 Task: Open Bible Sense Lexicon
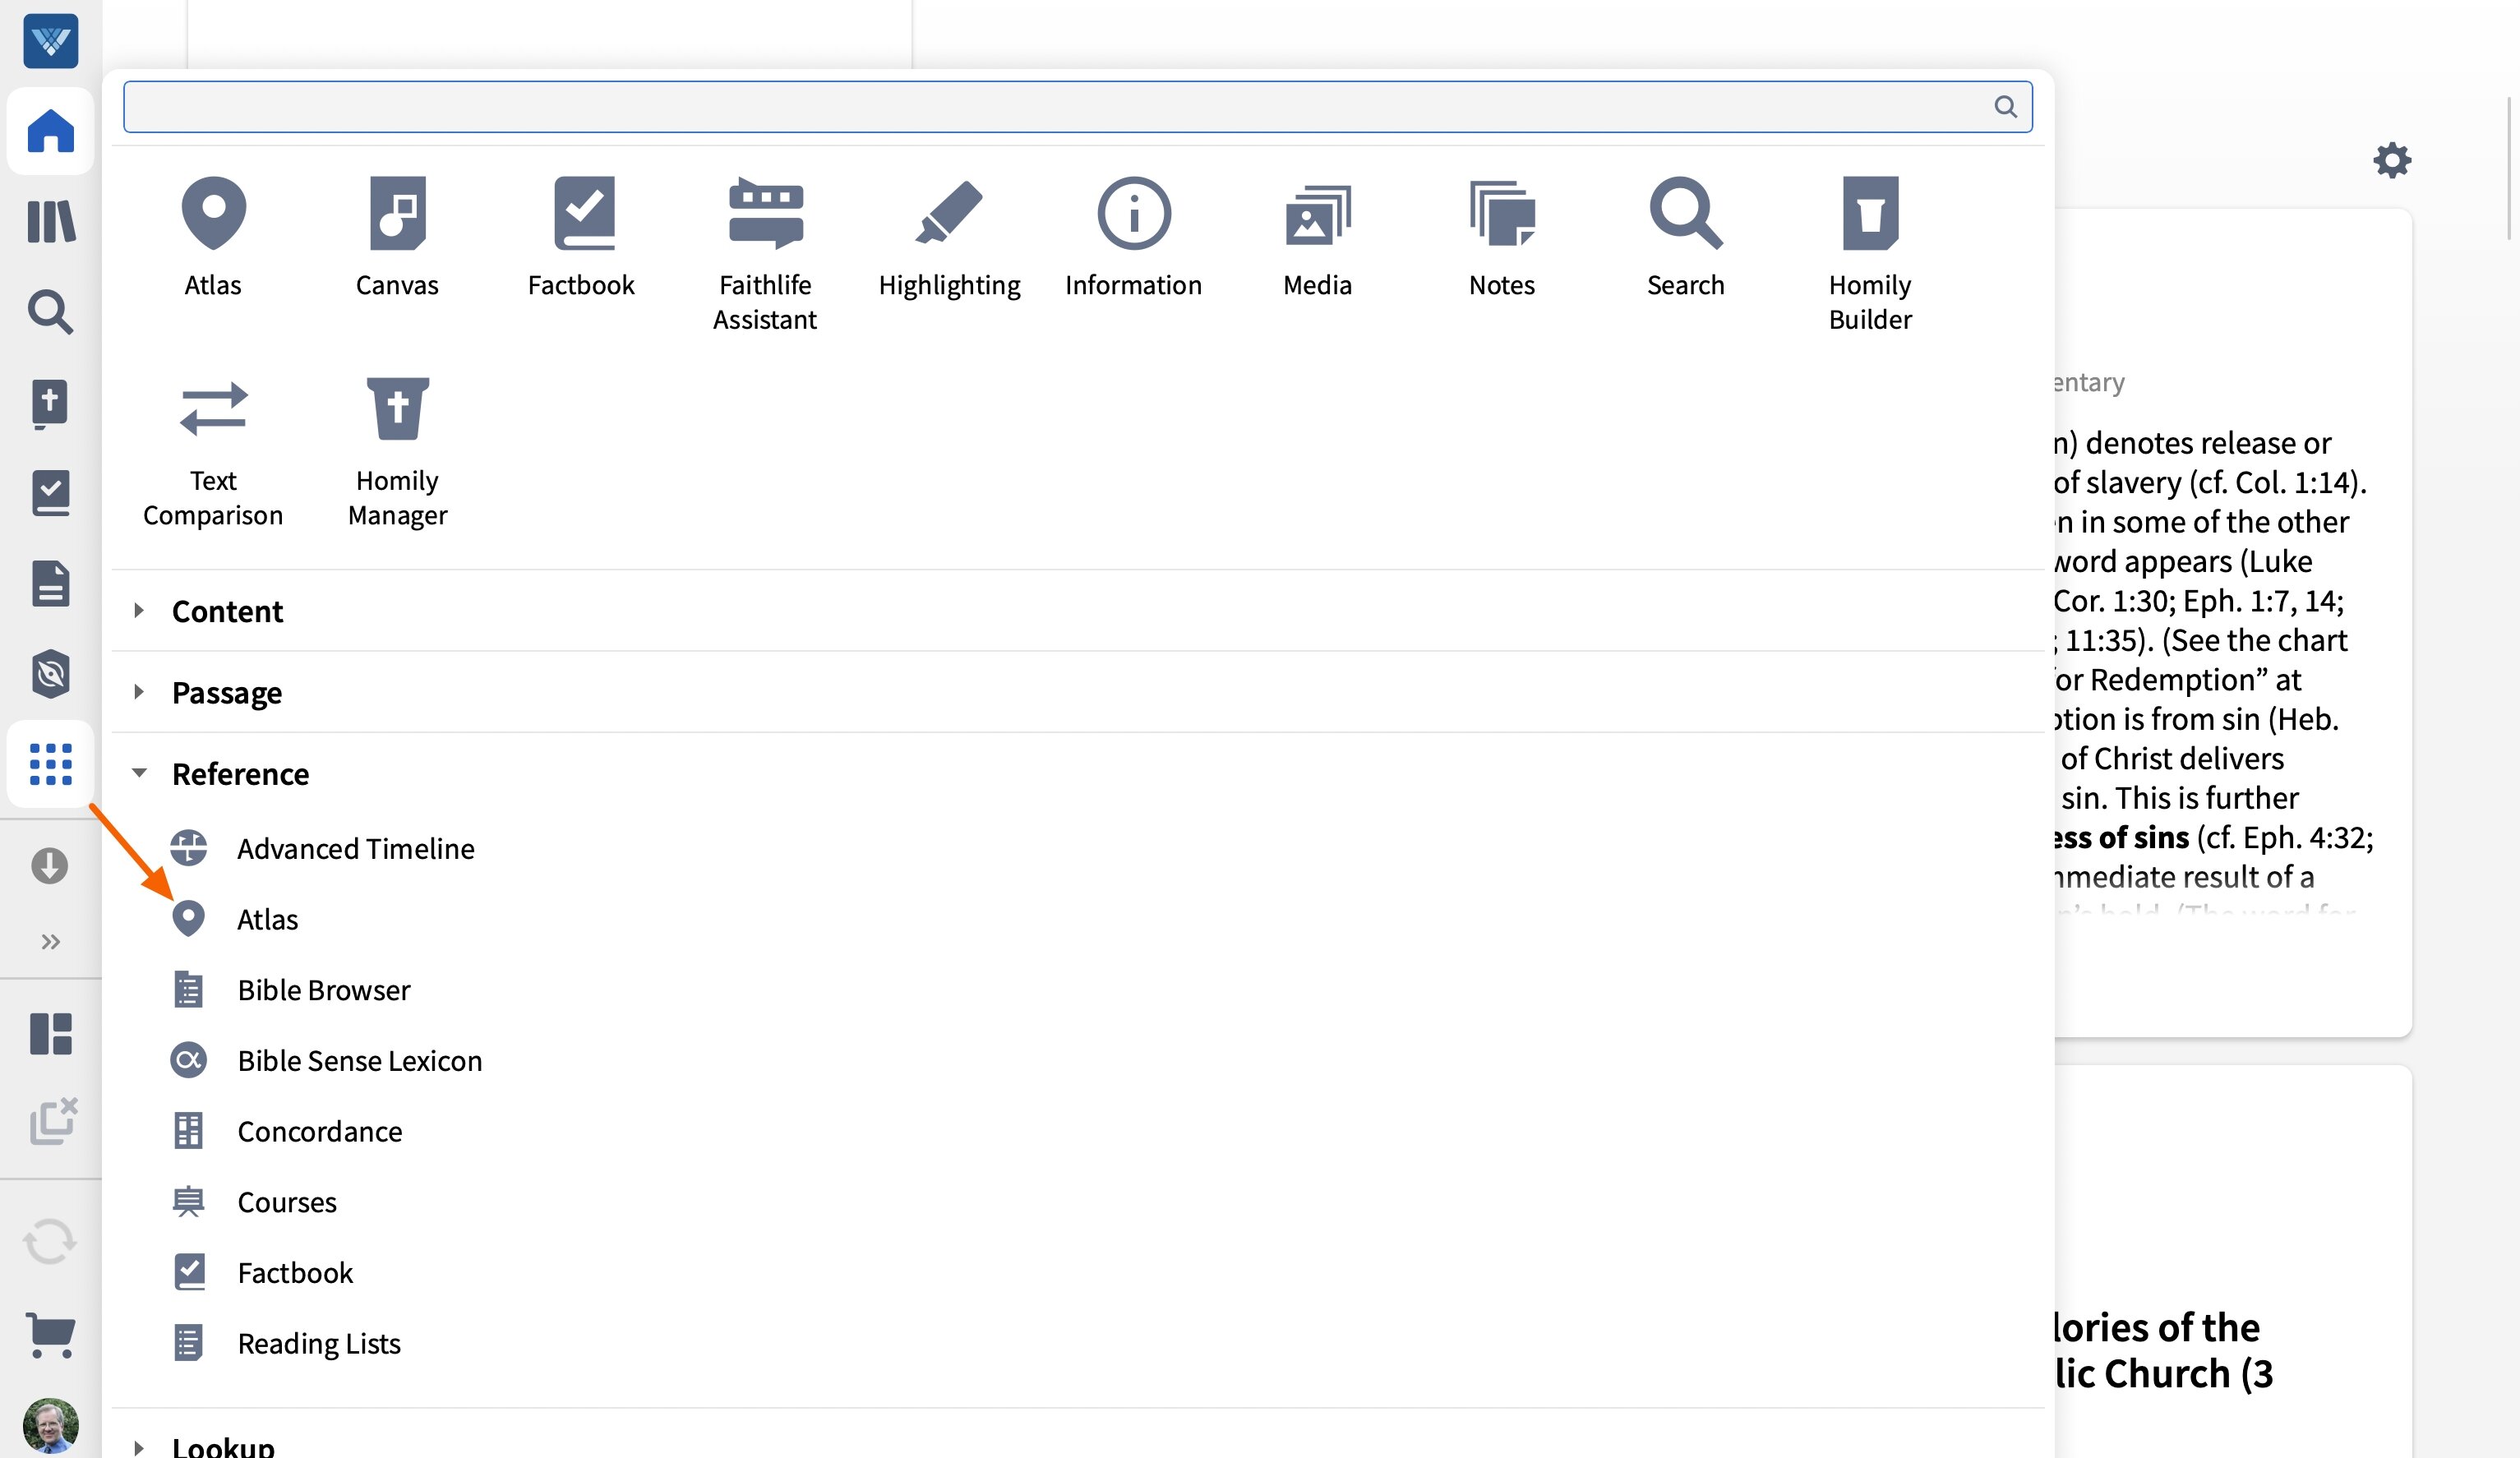pyautogui.click(x=360, y=1060)
